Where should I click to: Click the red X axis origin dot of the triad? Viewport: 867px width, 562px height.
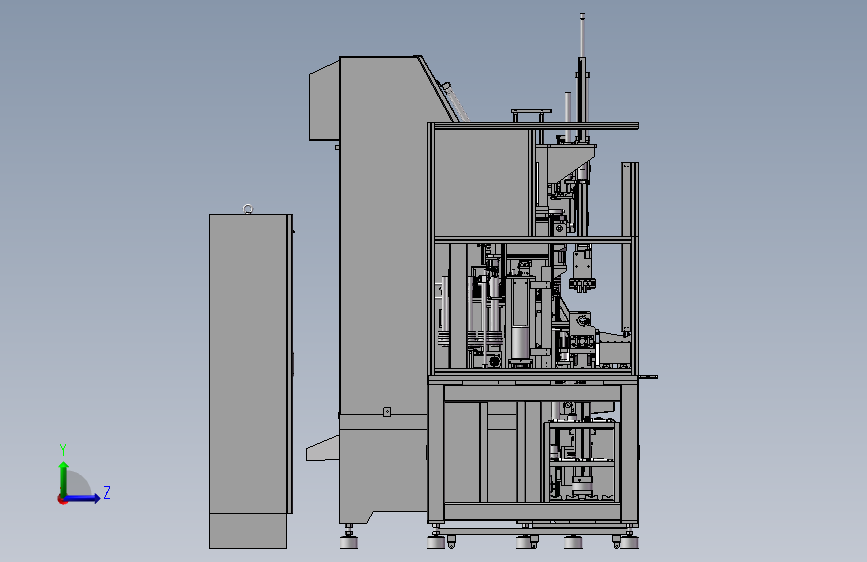coord(62,499)
